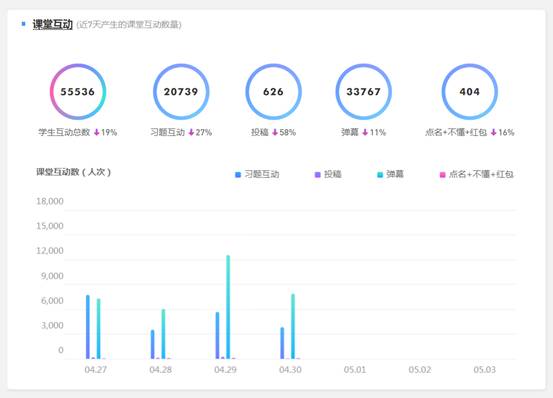Screen dimensions: 553x398
Task: Click the blue 习题互动 legend color square
Action: 238,174
